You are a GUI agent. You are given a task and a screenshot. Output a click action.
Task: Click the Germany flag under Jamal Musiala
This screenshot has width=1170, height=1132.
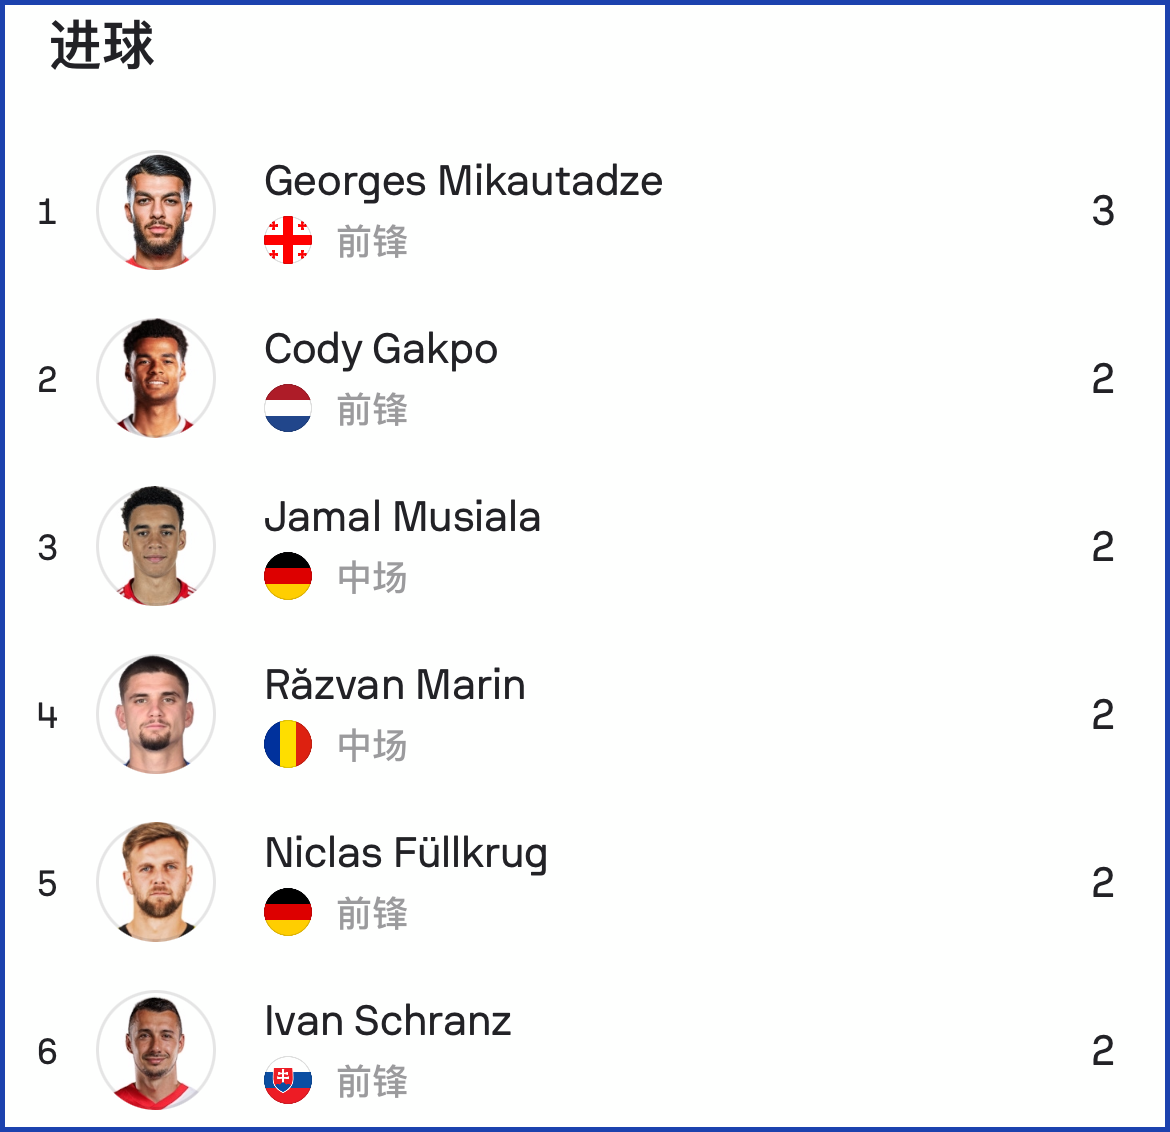[288, 576]
